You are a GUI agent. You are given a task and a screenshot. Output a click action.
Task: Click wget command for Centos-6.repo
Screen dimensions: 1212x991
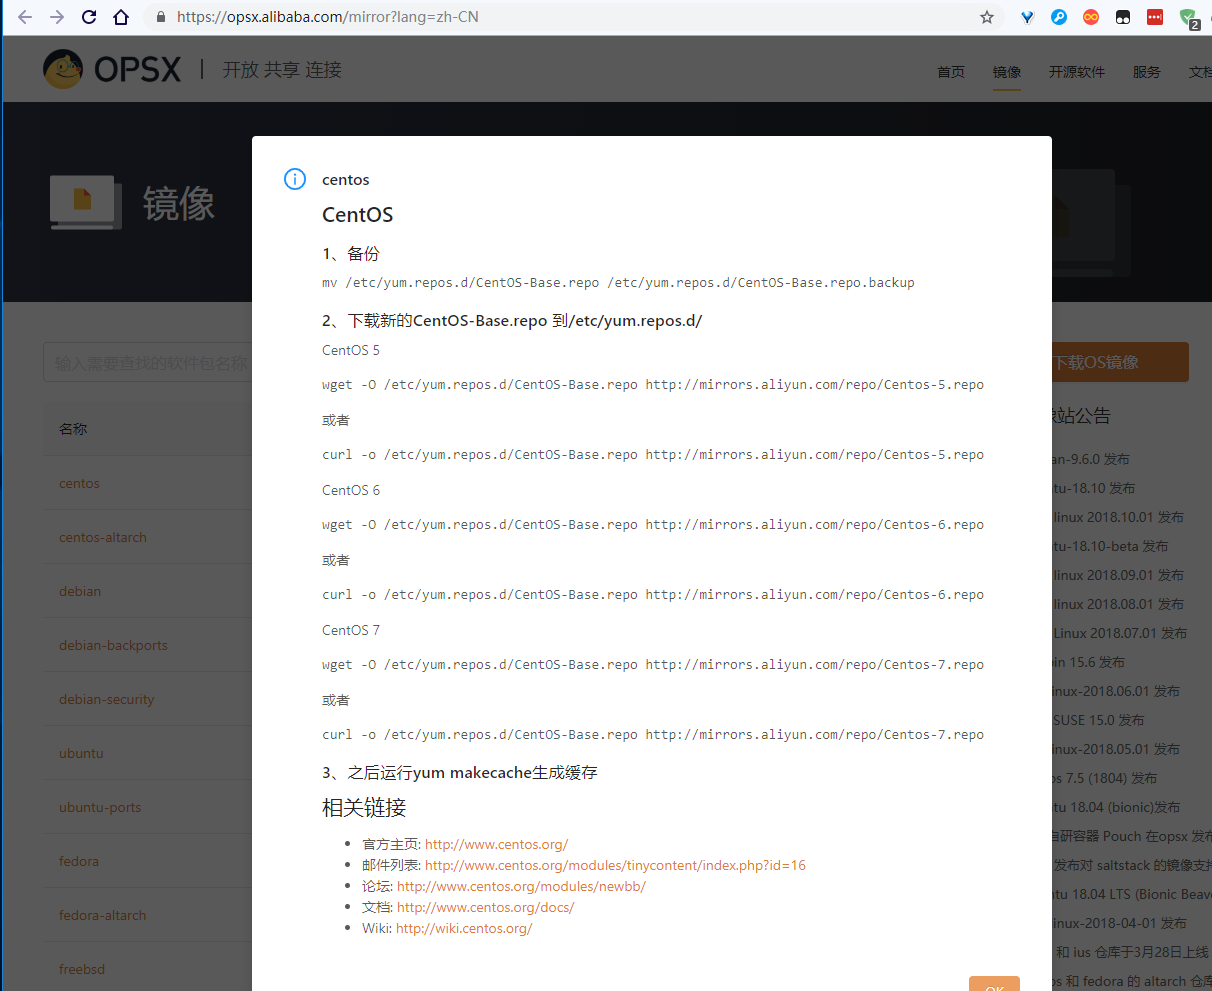(x=653, y=525)
